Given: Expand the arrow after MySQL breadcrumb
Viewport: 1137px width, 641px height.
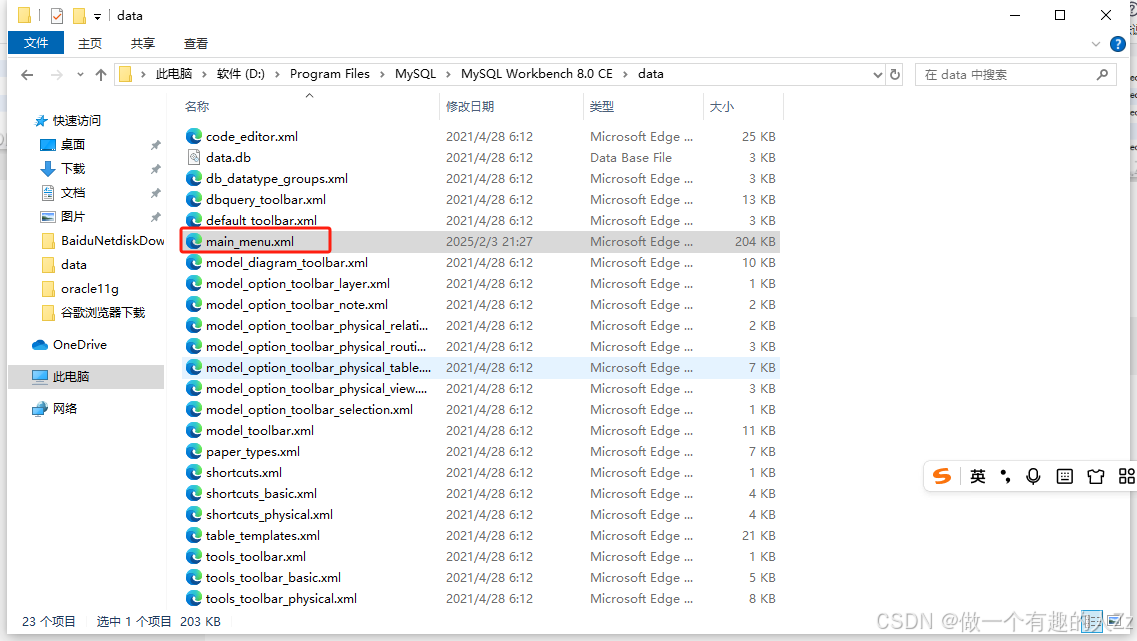Looking at the screenshot, I should point(449,74).
